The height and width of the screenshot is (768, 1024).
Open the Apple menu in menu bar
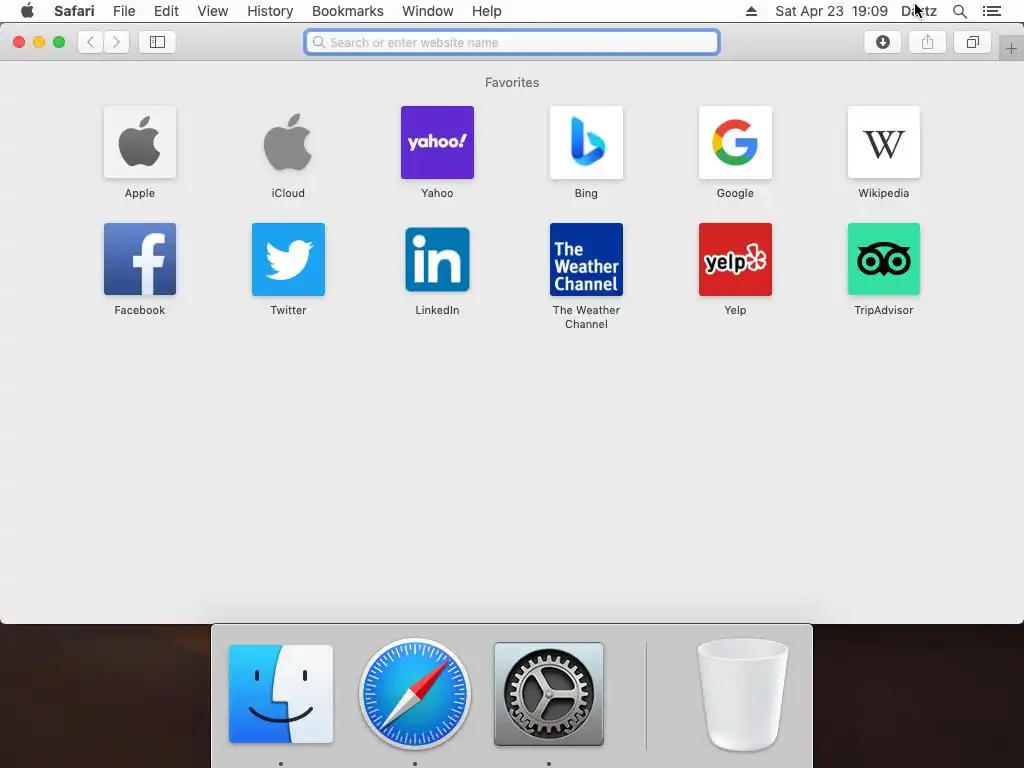pyautogui.click(x=27, y=11)
